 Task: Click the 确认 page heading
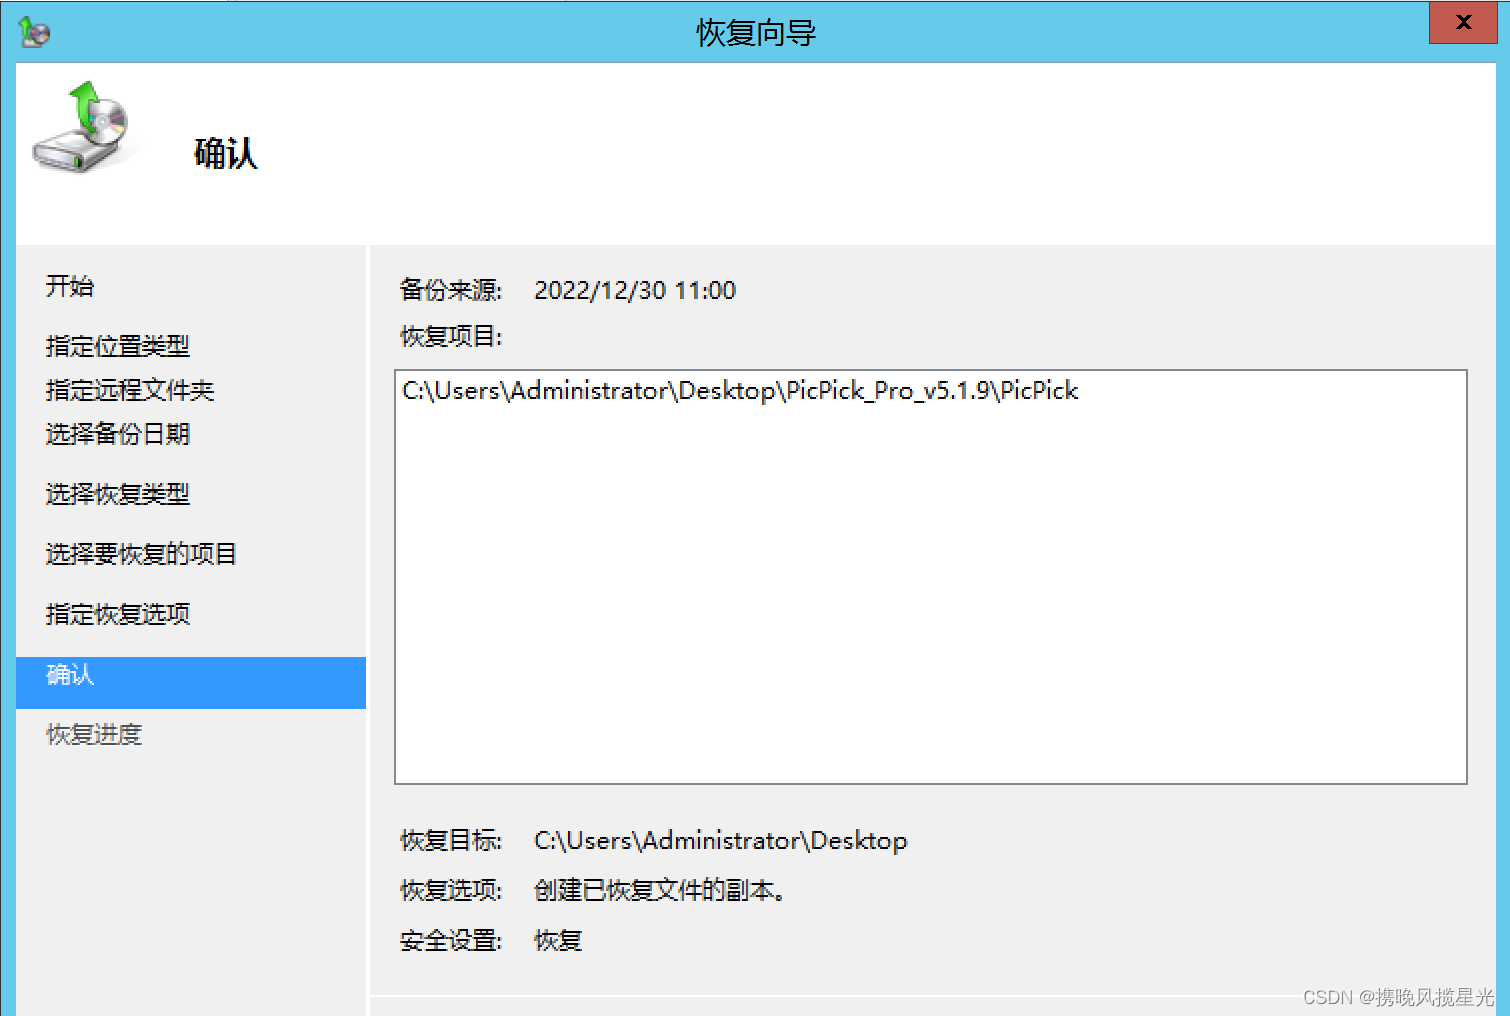pos(226,153)
